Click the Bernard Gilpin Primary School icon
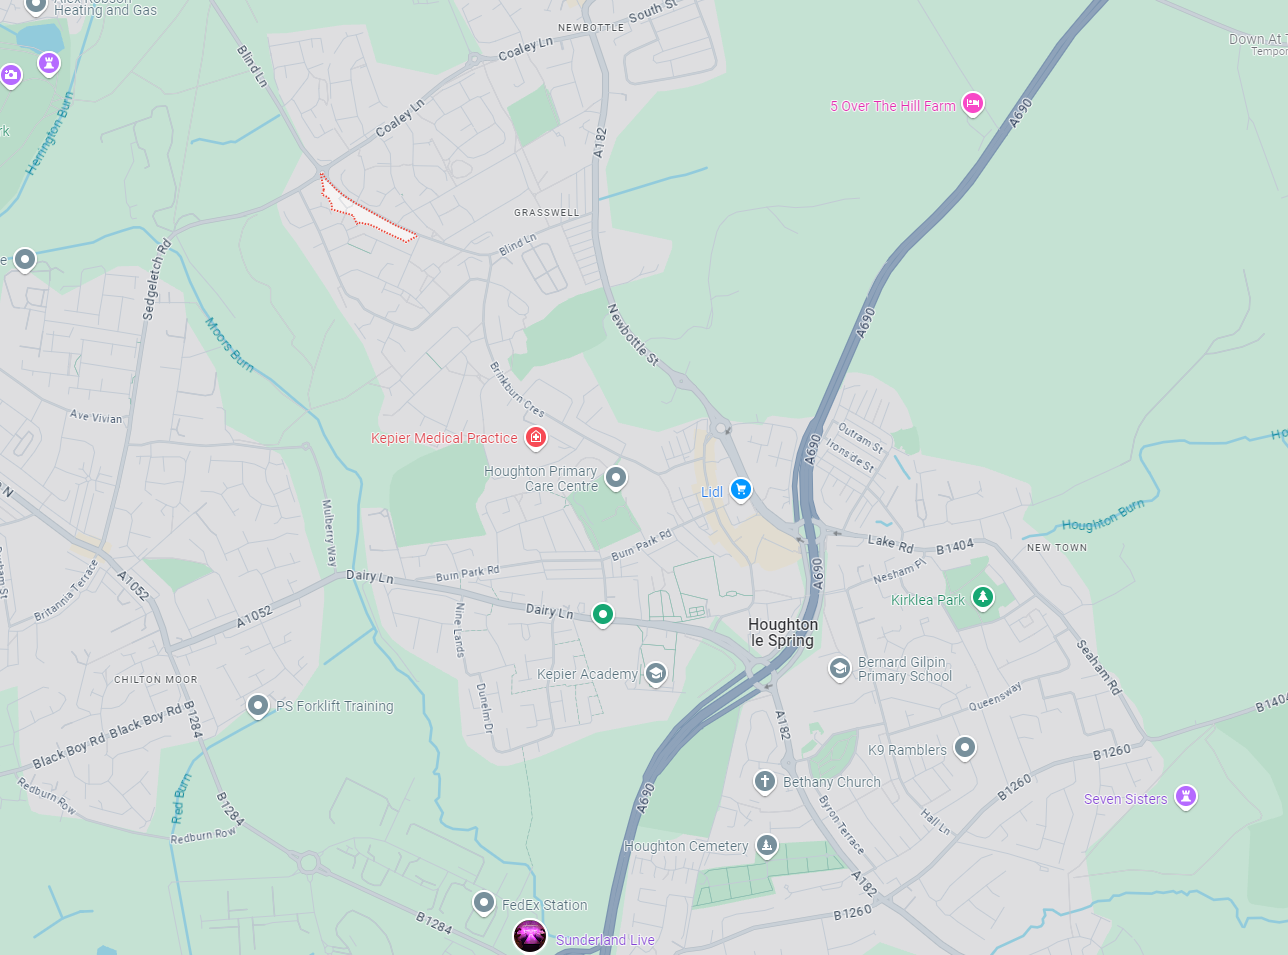The image size is (1288, 955). click(840, 668)
